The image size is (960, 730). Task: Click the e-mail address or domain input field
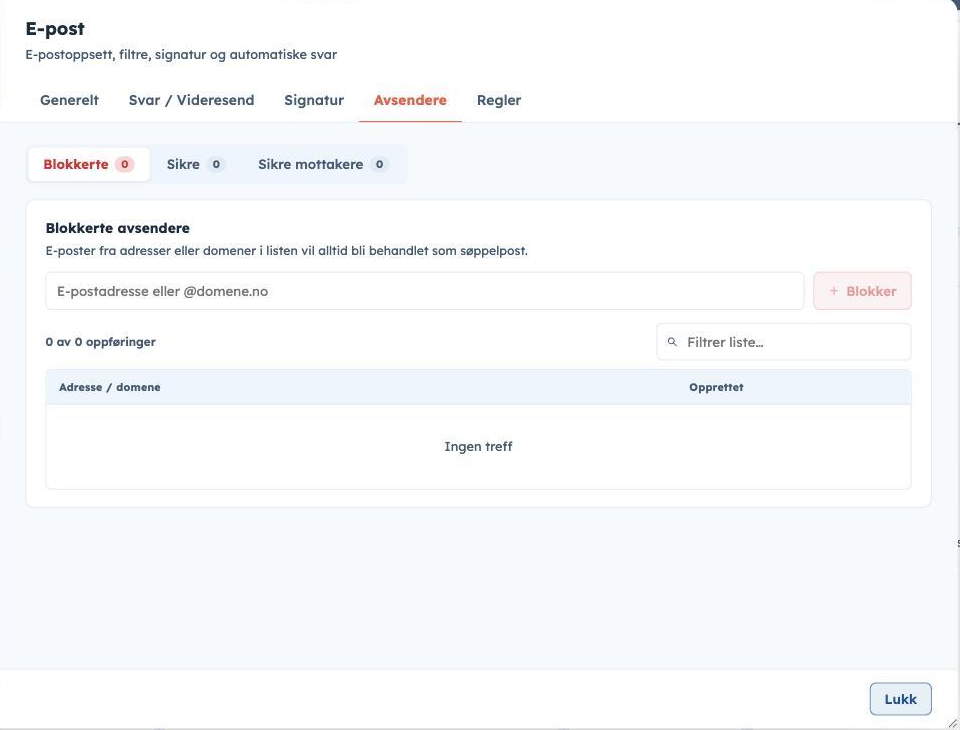[425, 291]
